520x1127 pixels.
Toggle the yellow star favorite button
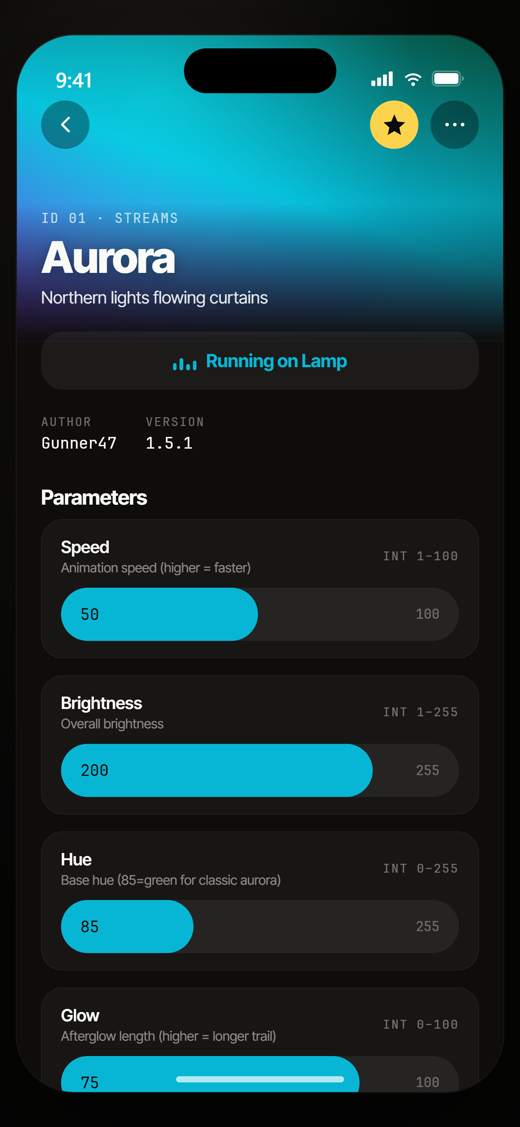[x=394, y=125]
